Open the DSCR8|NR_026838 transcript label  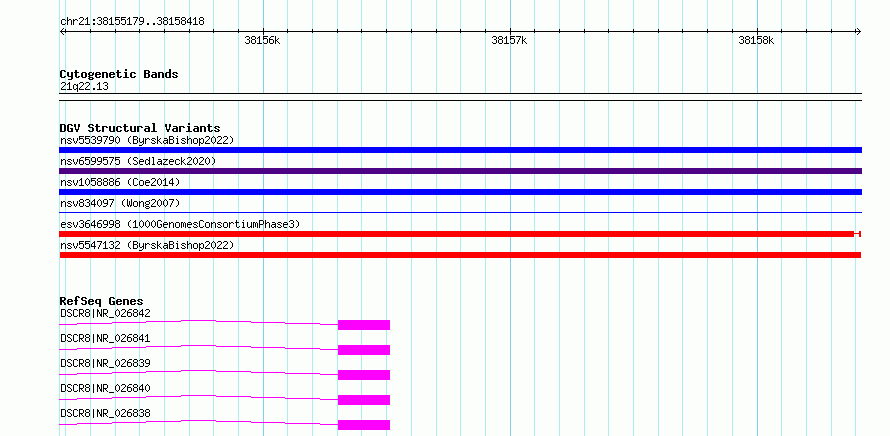pyautogui.click(x=105, y=413)
